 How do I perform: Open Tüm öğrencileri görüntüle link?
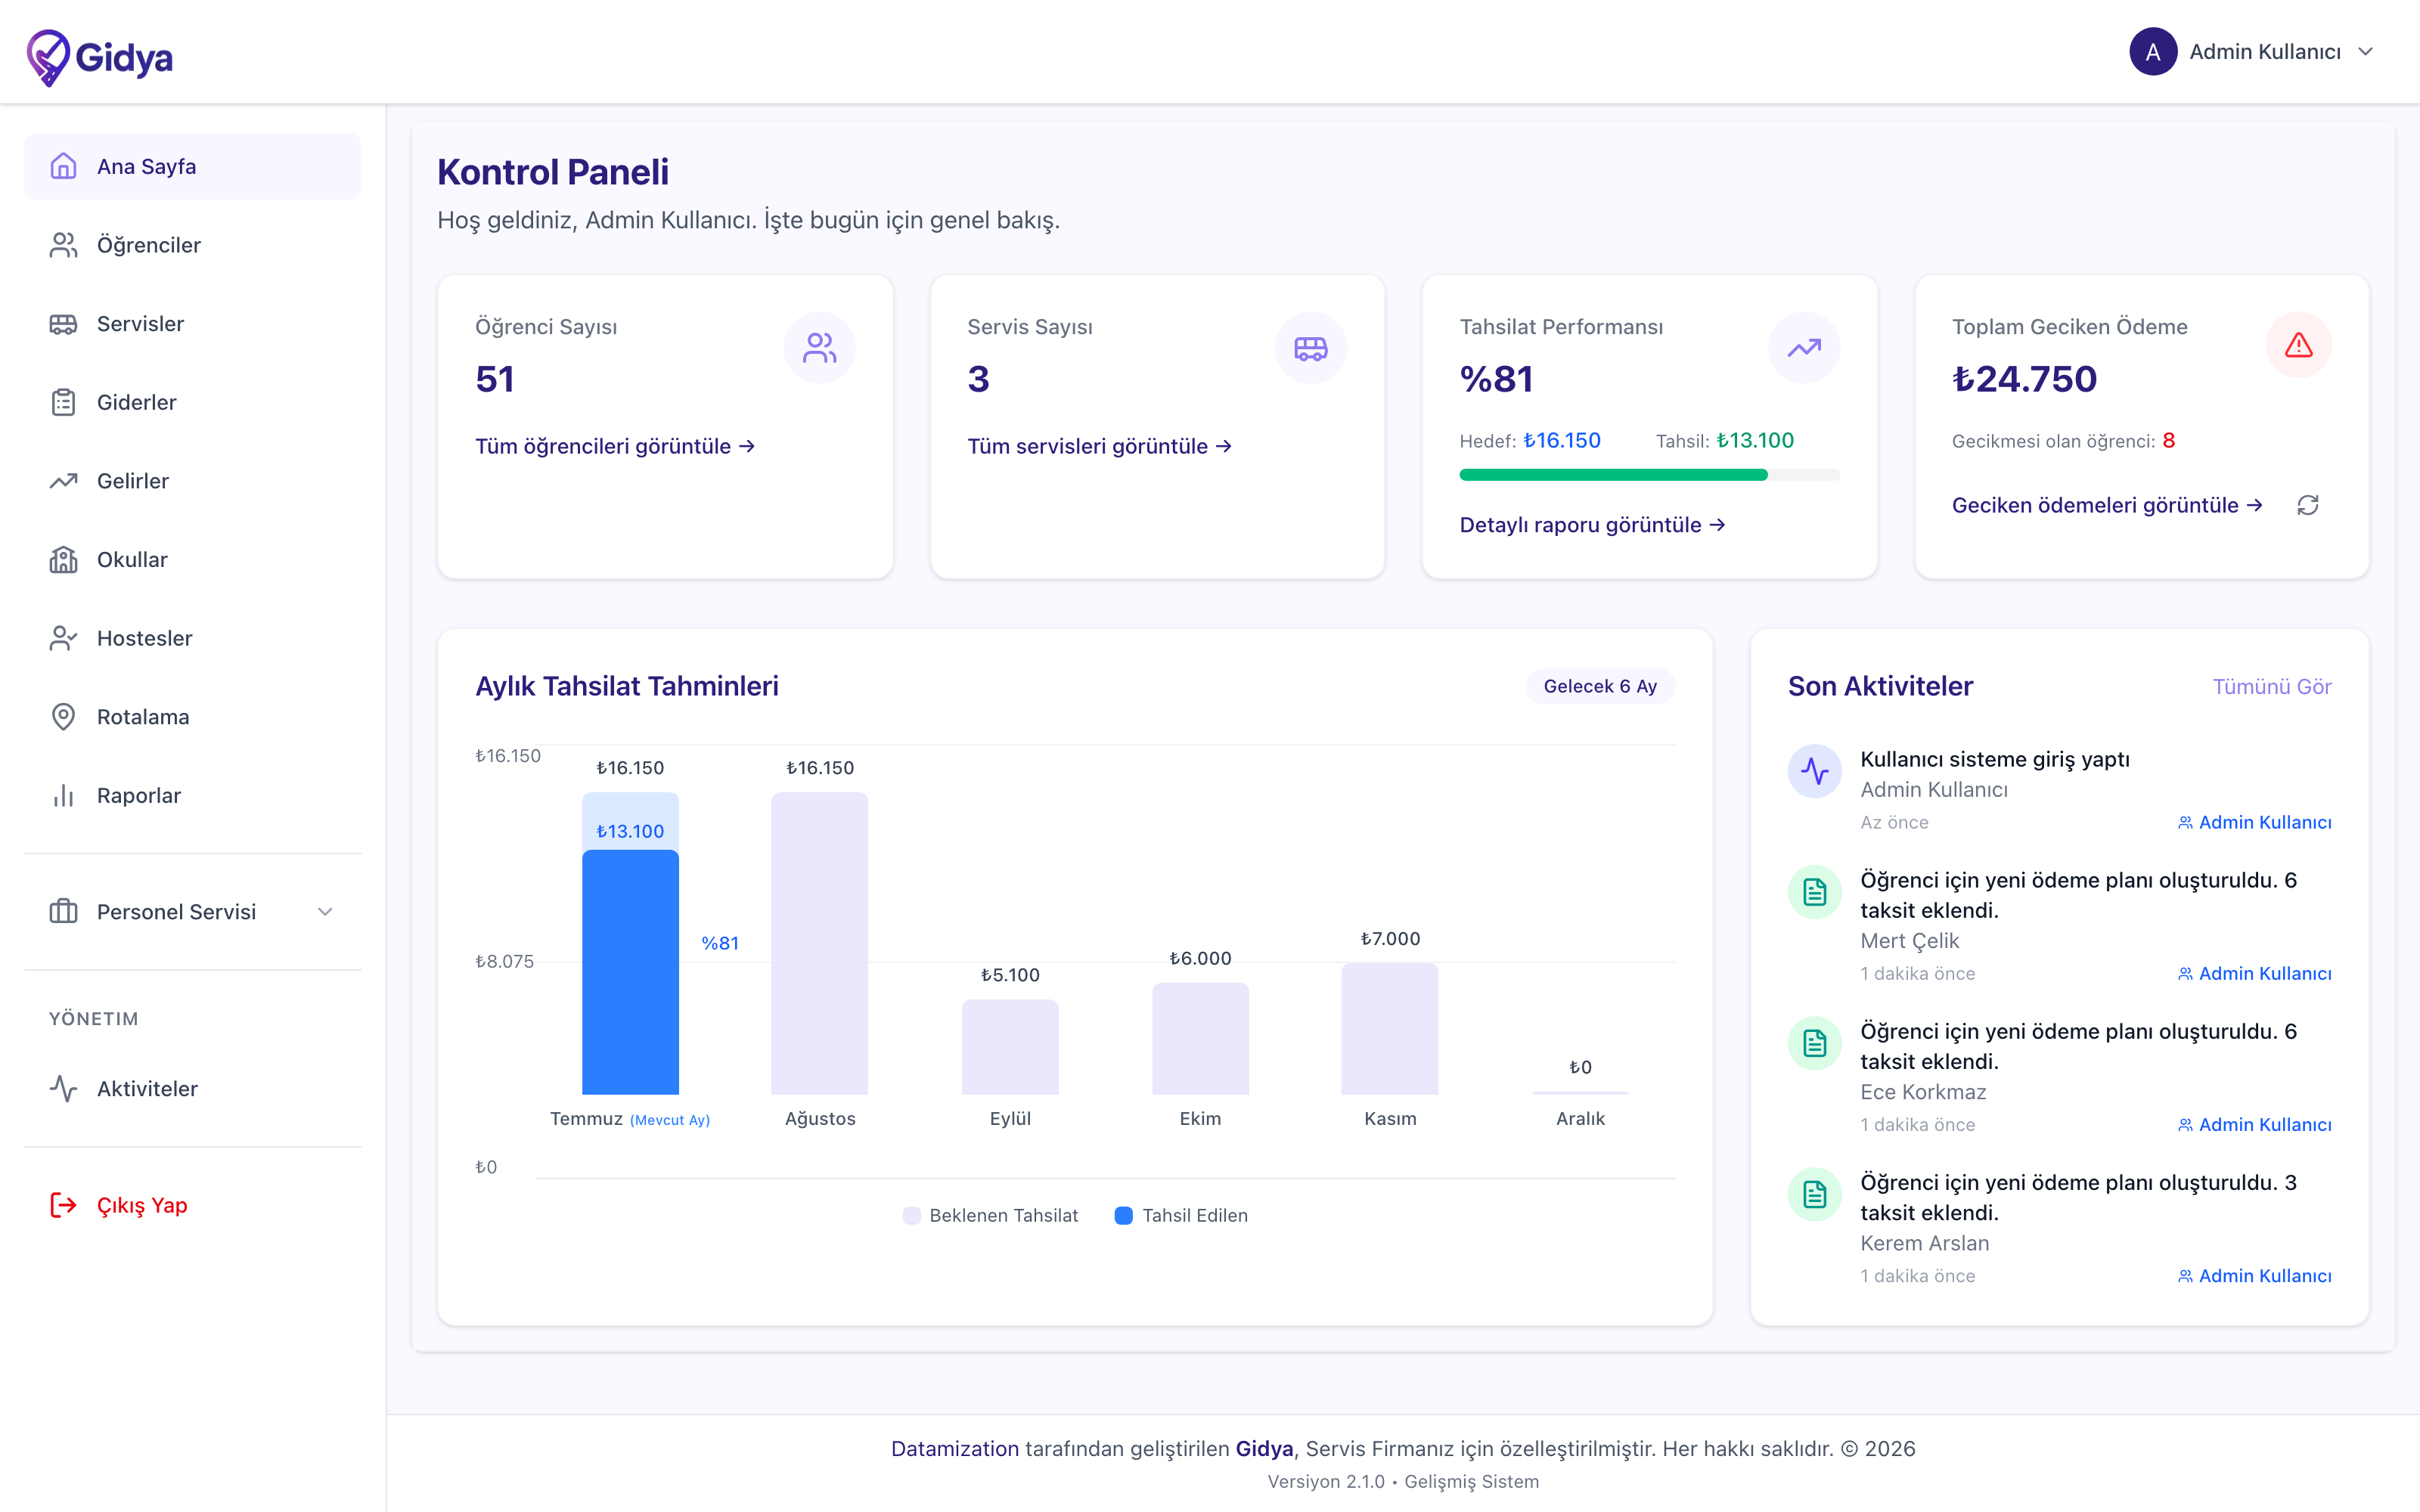(x=615, y=446)
